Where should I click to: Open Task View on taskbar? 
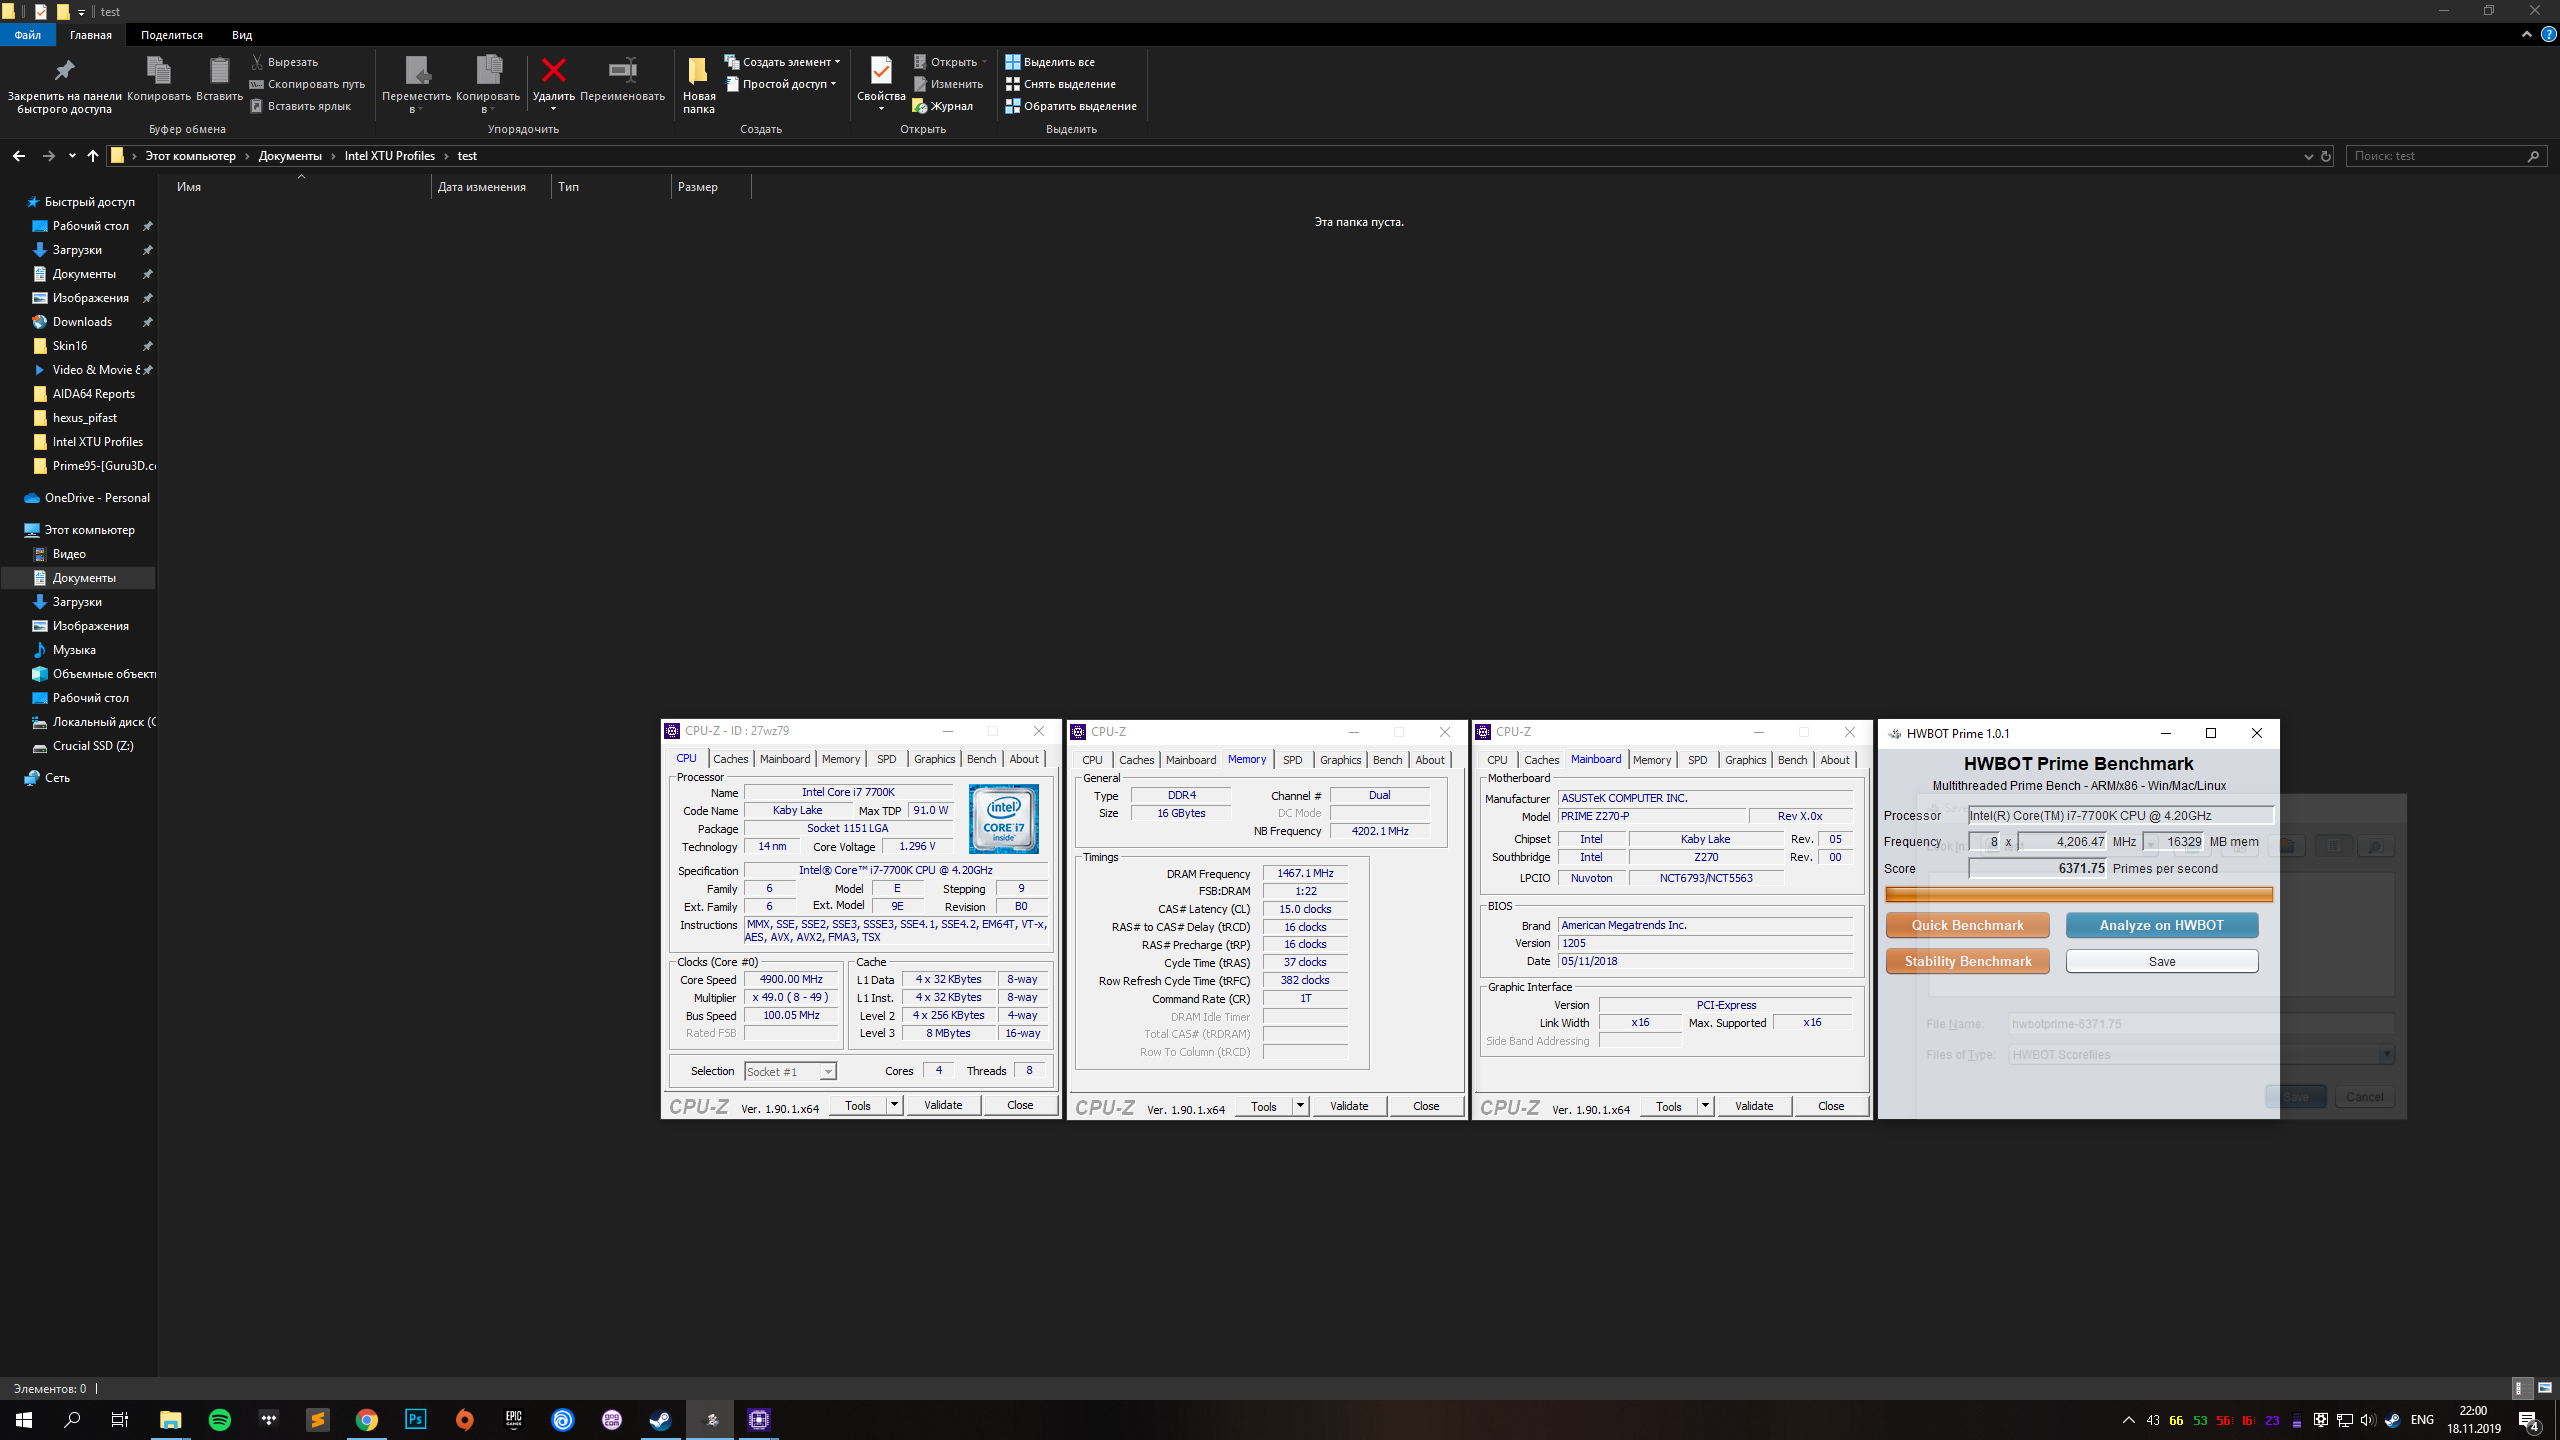click(120, 1419)
